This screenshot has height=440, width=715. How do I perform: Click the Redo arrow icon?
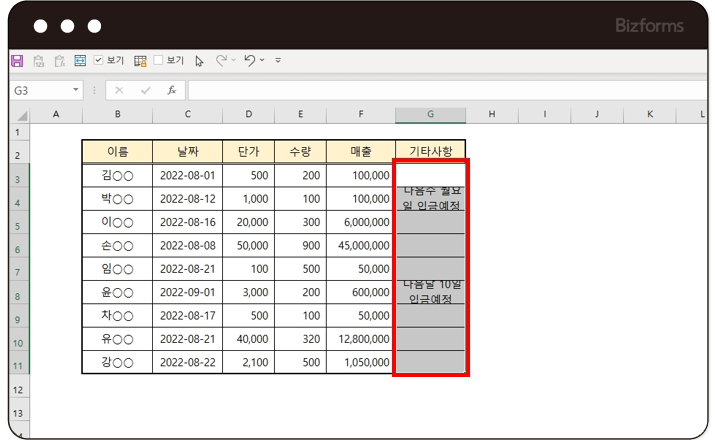pyautogui.click(x=222, y=61)
